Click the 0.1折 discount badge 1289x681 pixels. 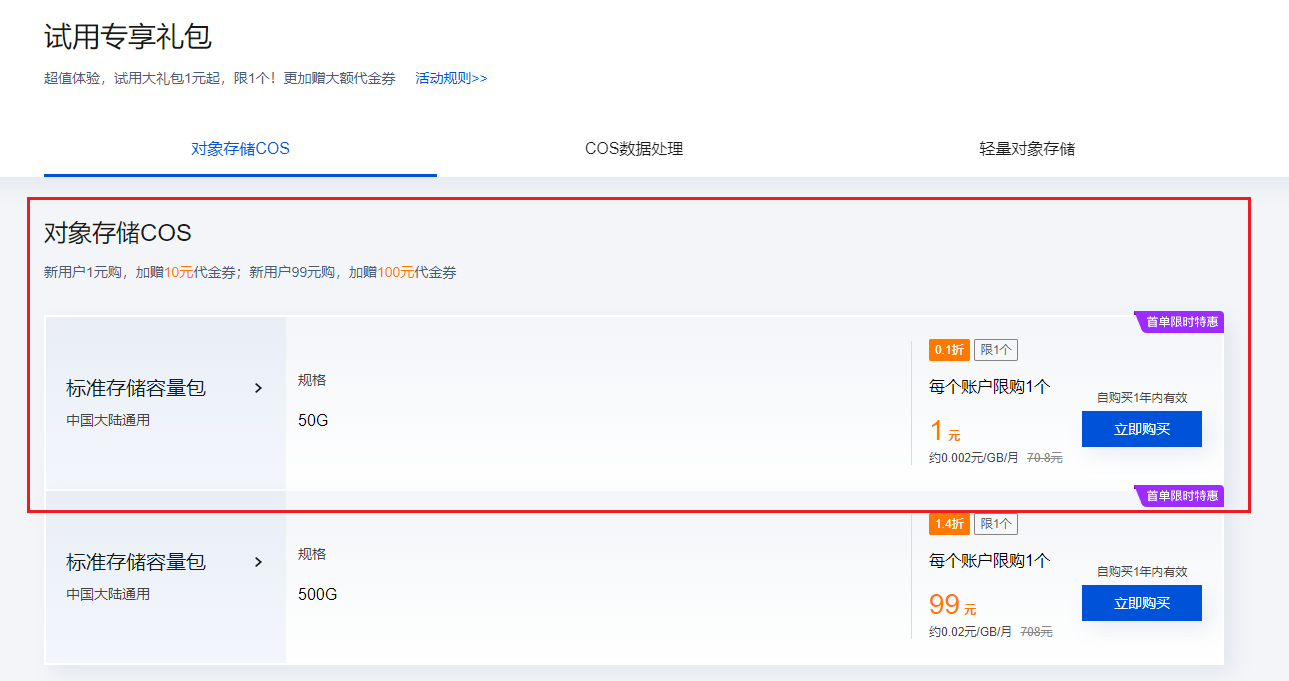pyautogui.click(x=949, y=350)
